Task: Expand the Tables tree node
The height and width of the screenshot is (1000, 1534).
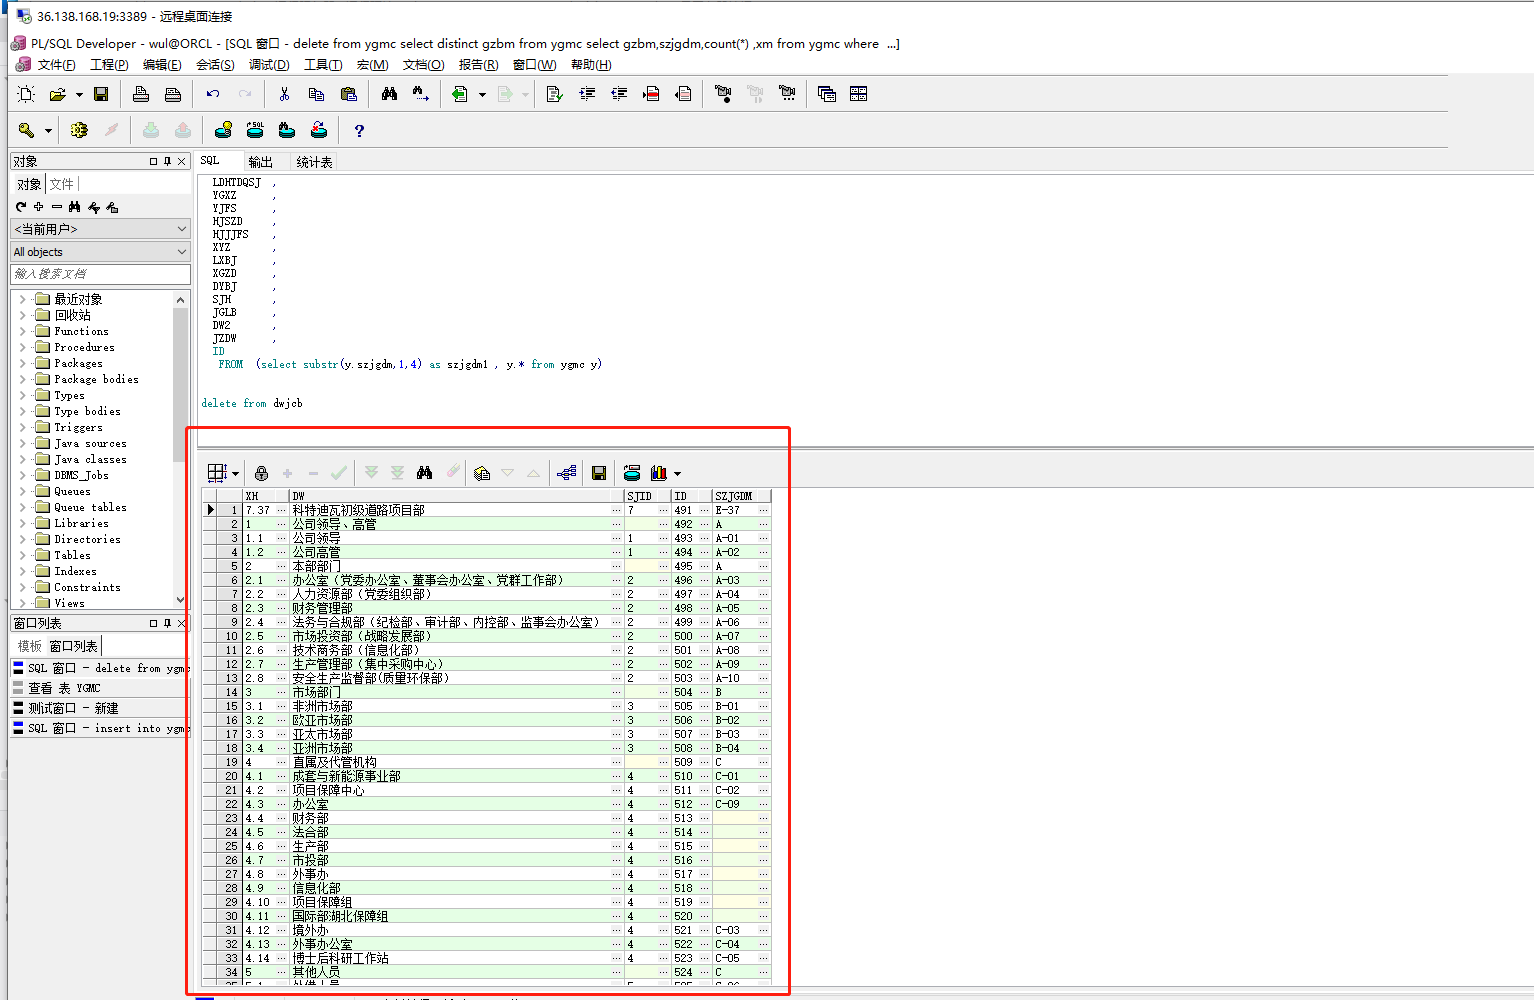Action: tap(22, 555)
